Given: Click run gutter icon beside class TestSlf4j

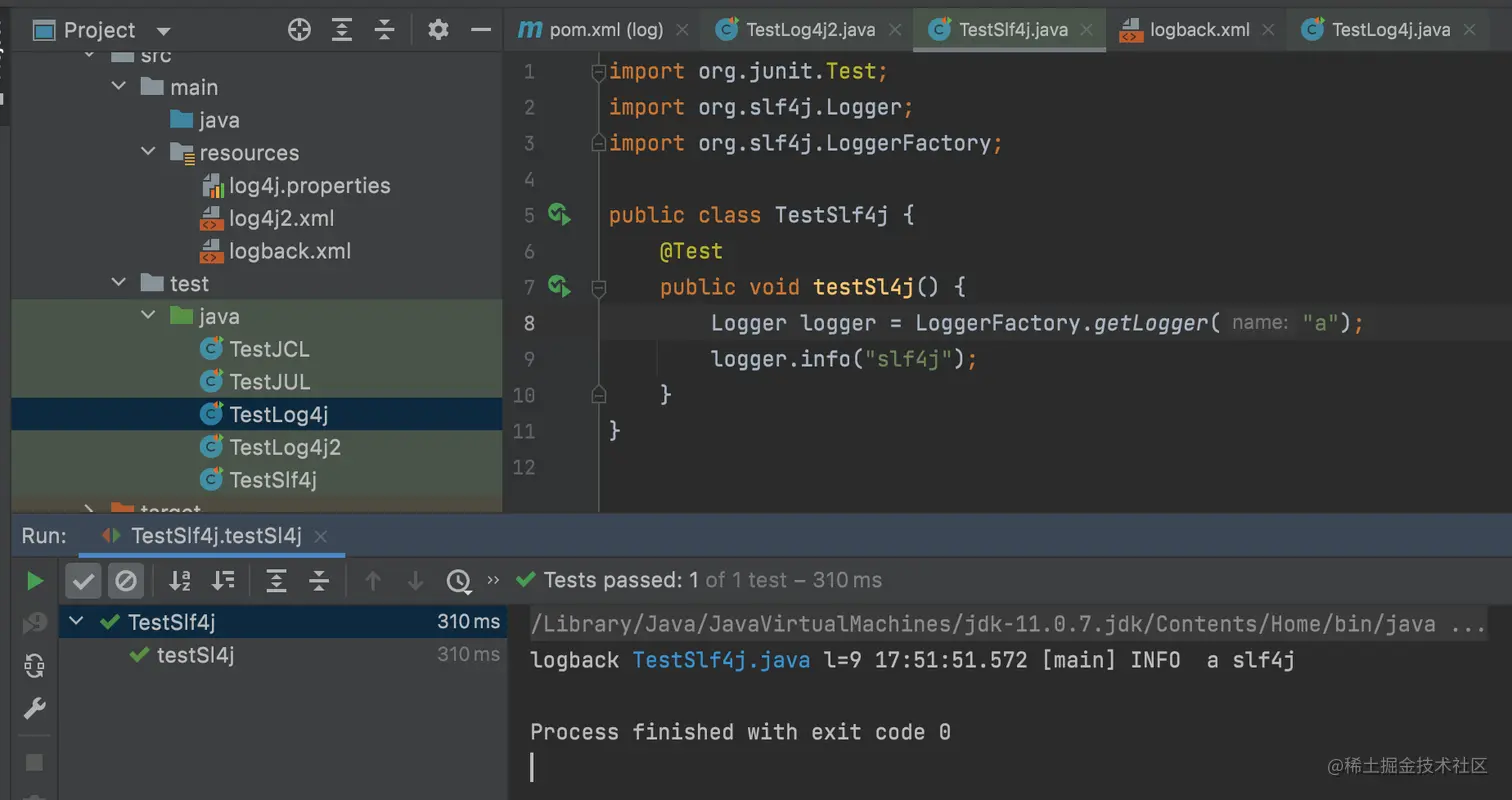Looking at the screenshot, I should (559, 214).
